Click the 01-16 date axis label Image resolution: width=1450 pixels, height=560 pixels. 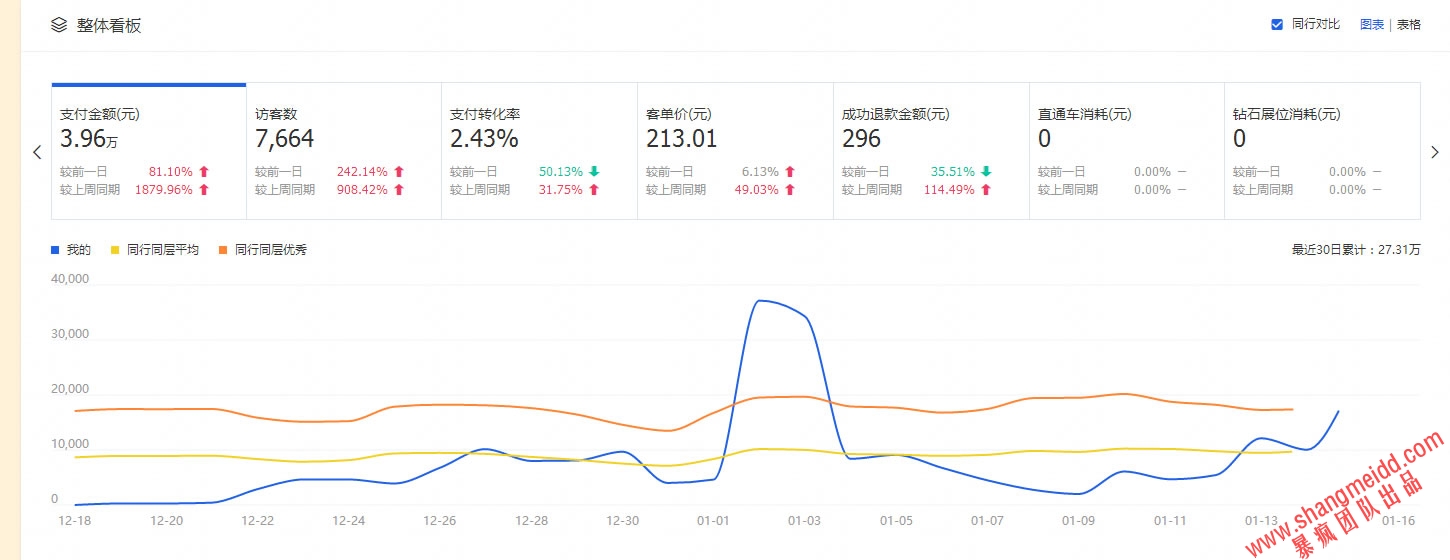(1398, 520)
